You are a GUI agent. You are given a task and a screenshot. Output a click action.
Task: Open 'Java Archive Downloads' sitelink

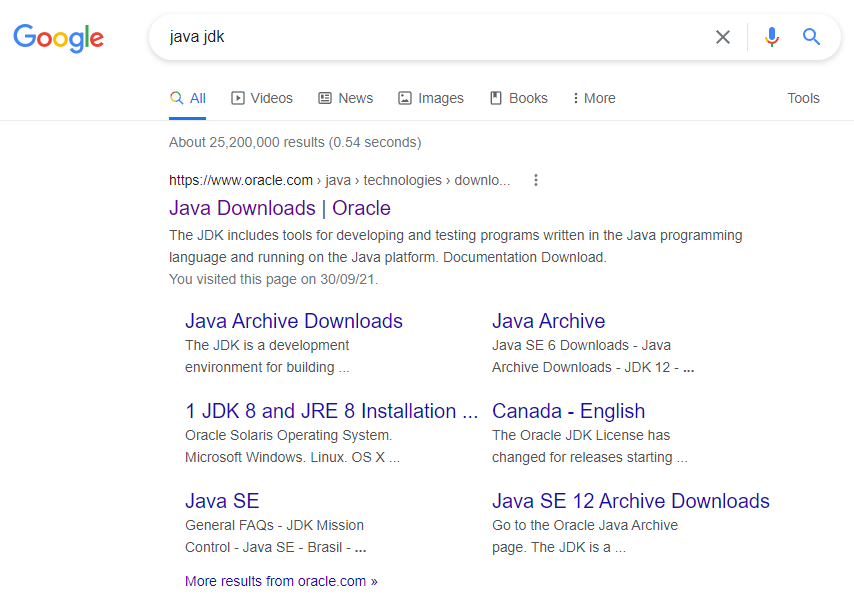(294, 321)
